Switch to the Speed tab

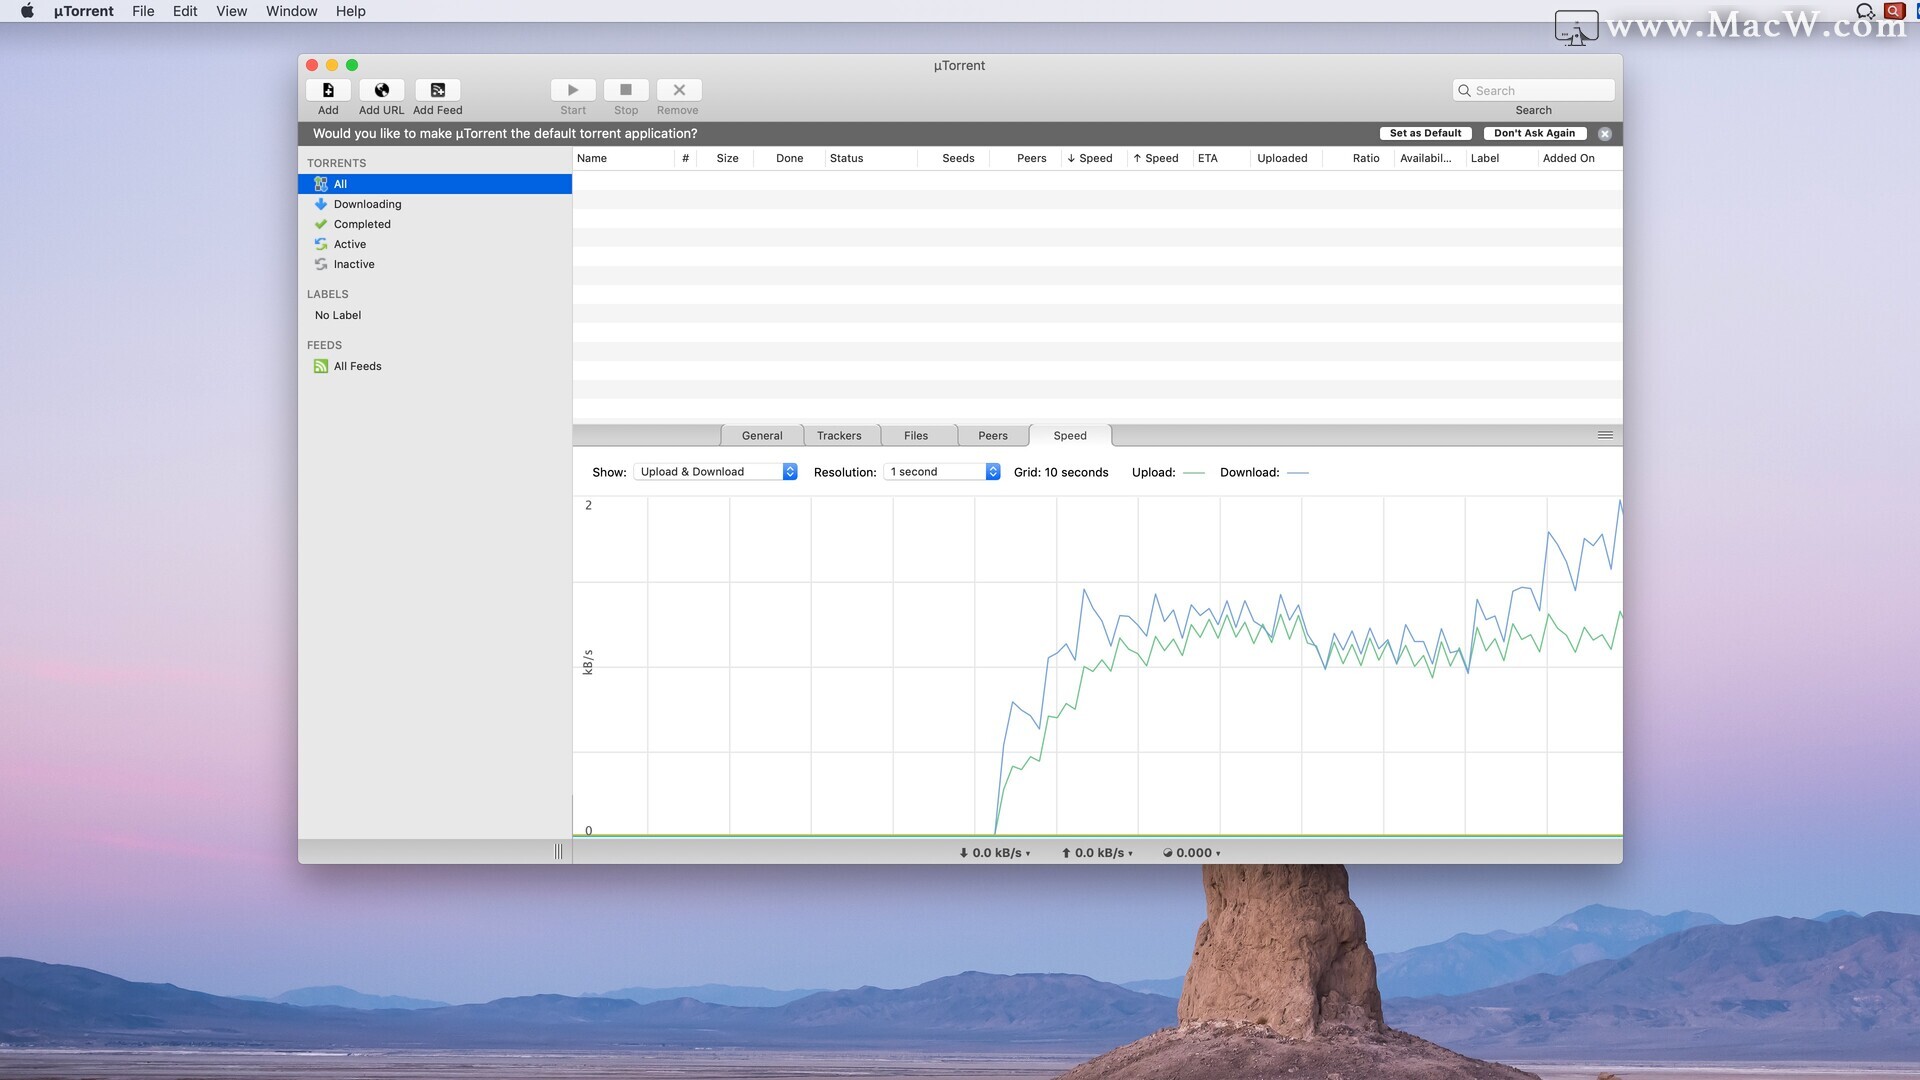(1070, 436)
